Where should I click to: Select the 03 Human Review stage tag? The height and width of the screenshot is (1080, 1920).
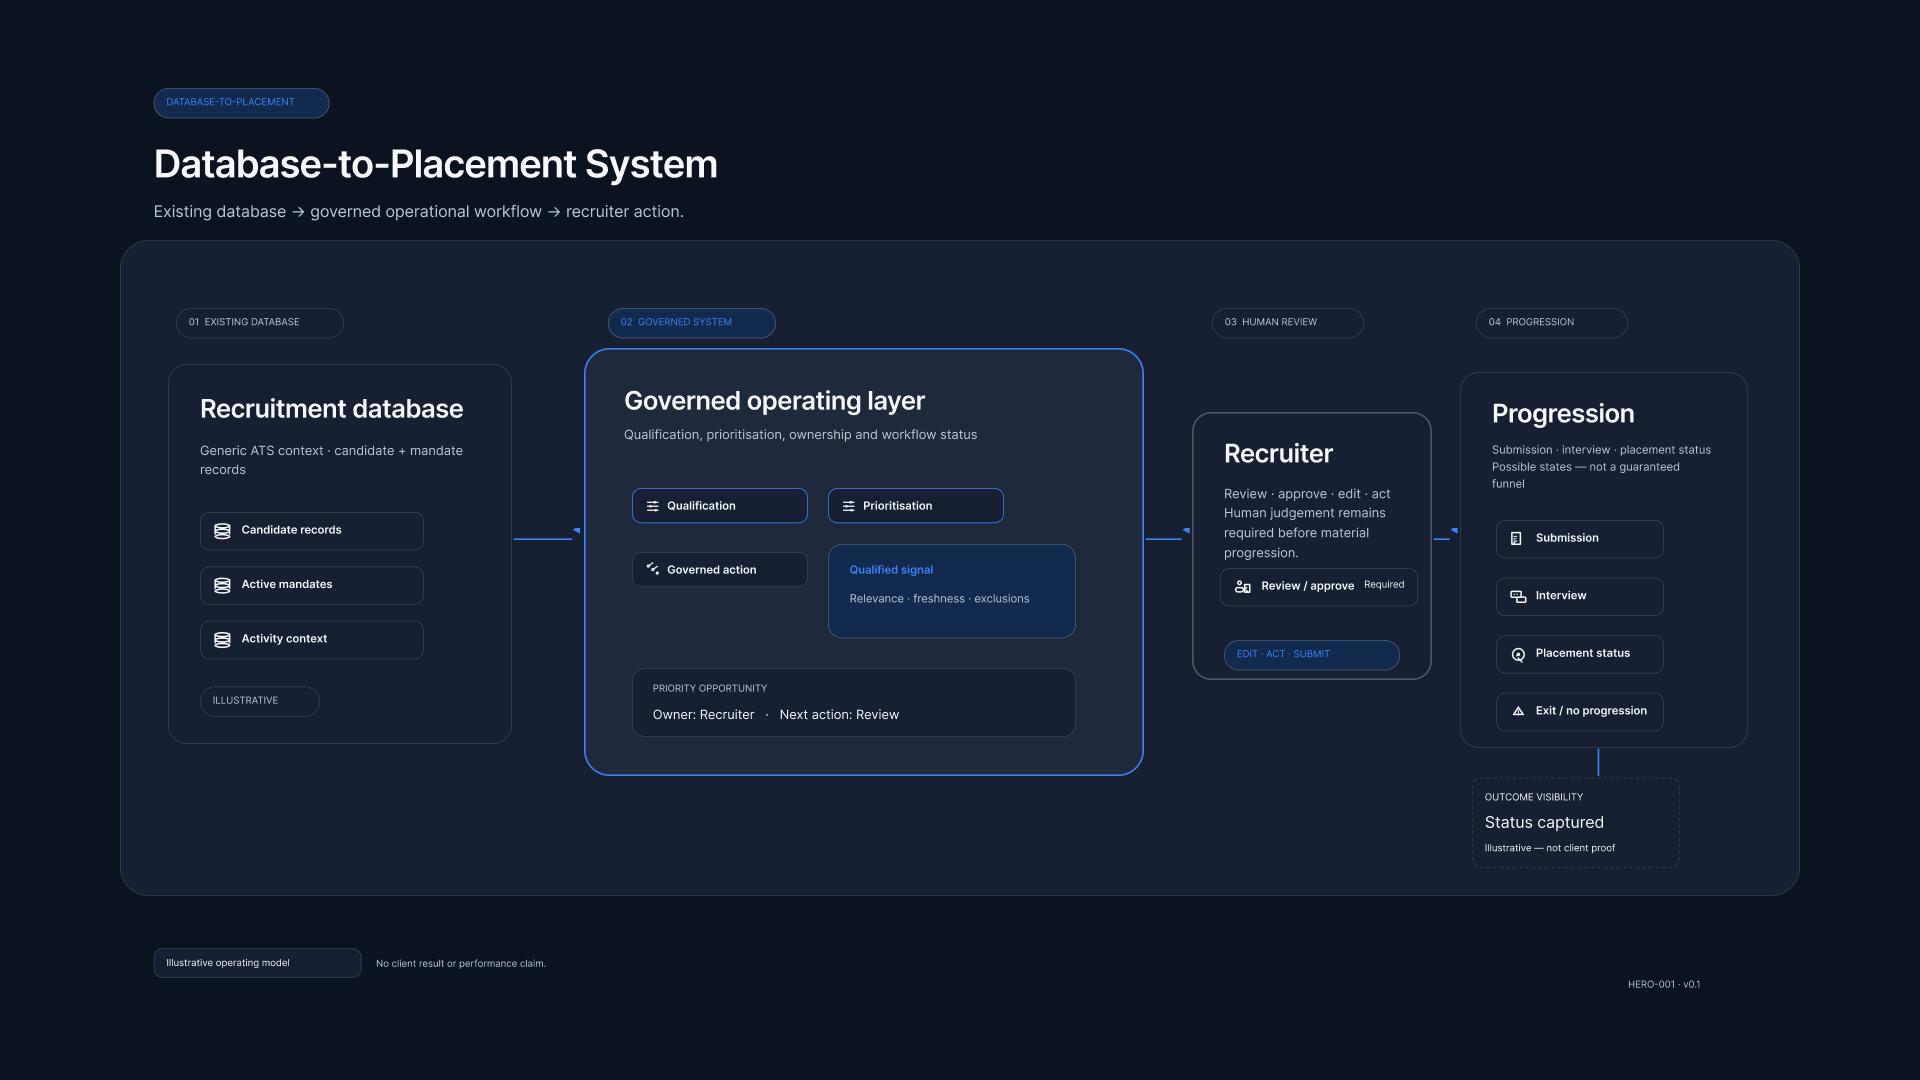(x=1288, y=323)
